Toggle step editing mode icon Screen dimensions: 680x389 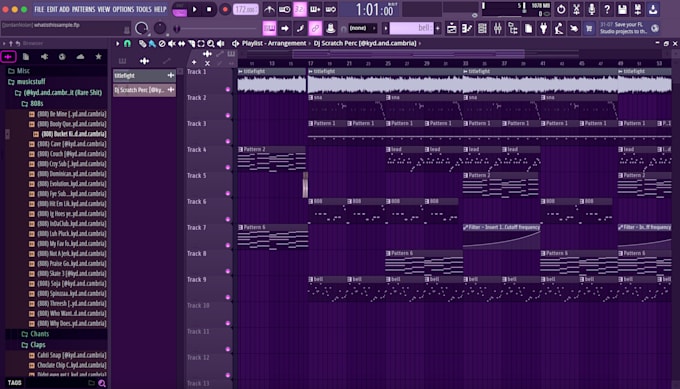coord(300,29)
